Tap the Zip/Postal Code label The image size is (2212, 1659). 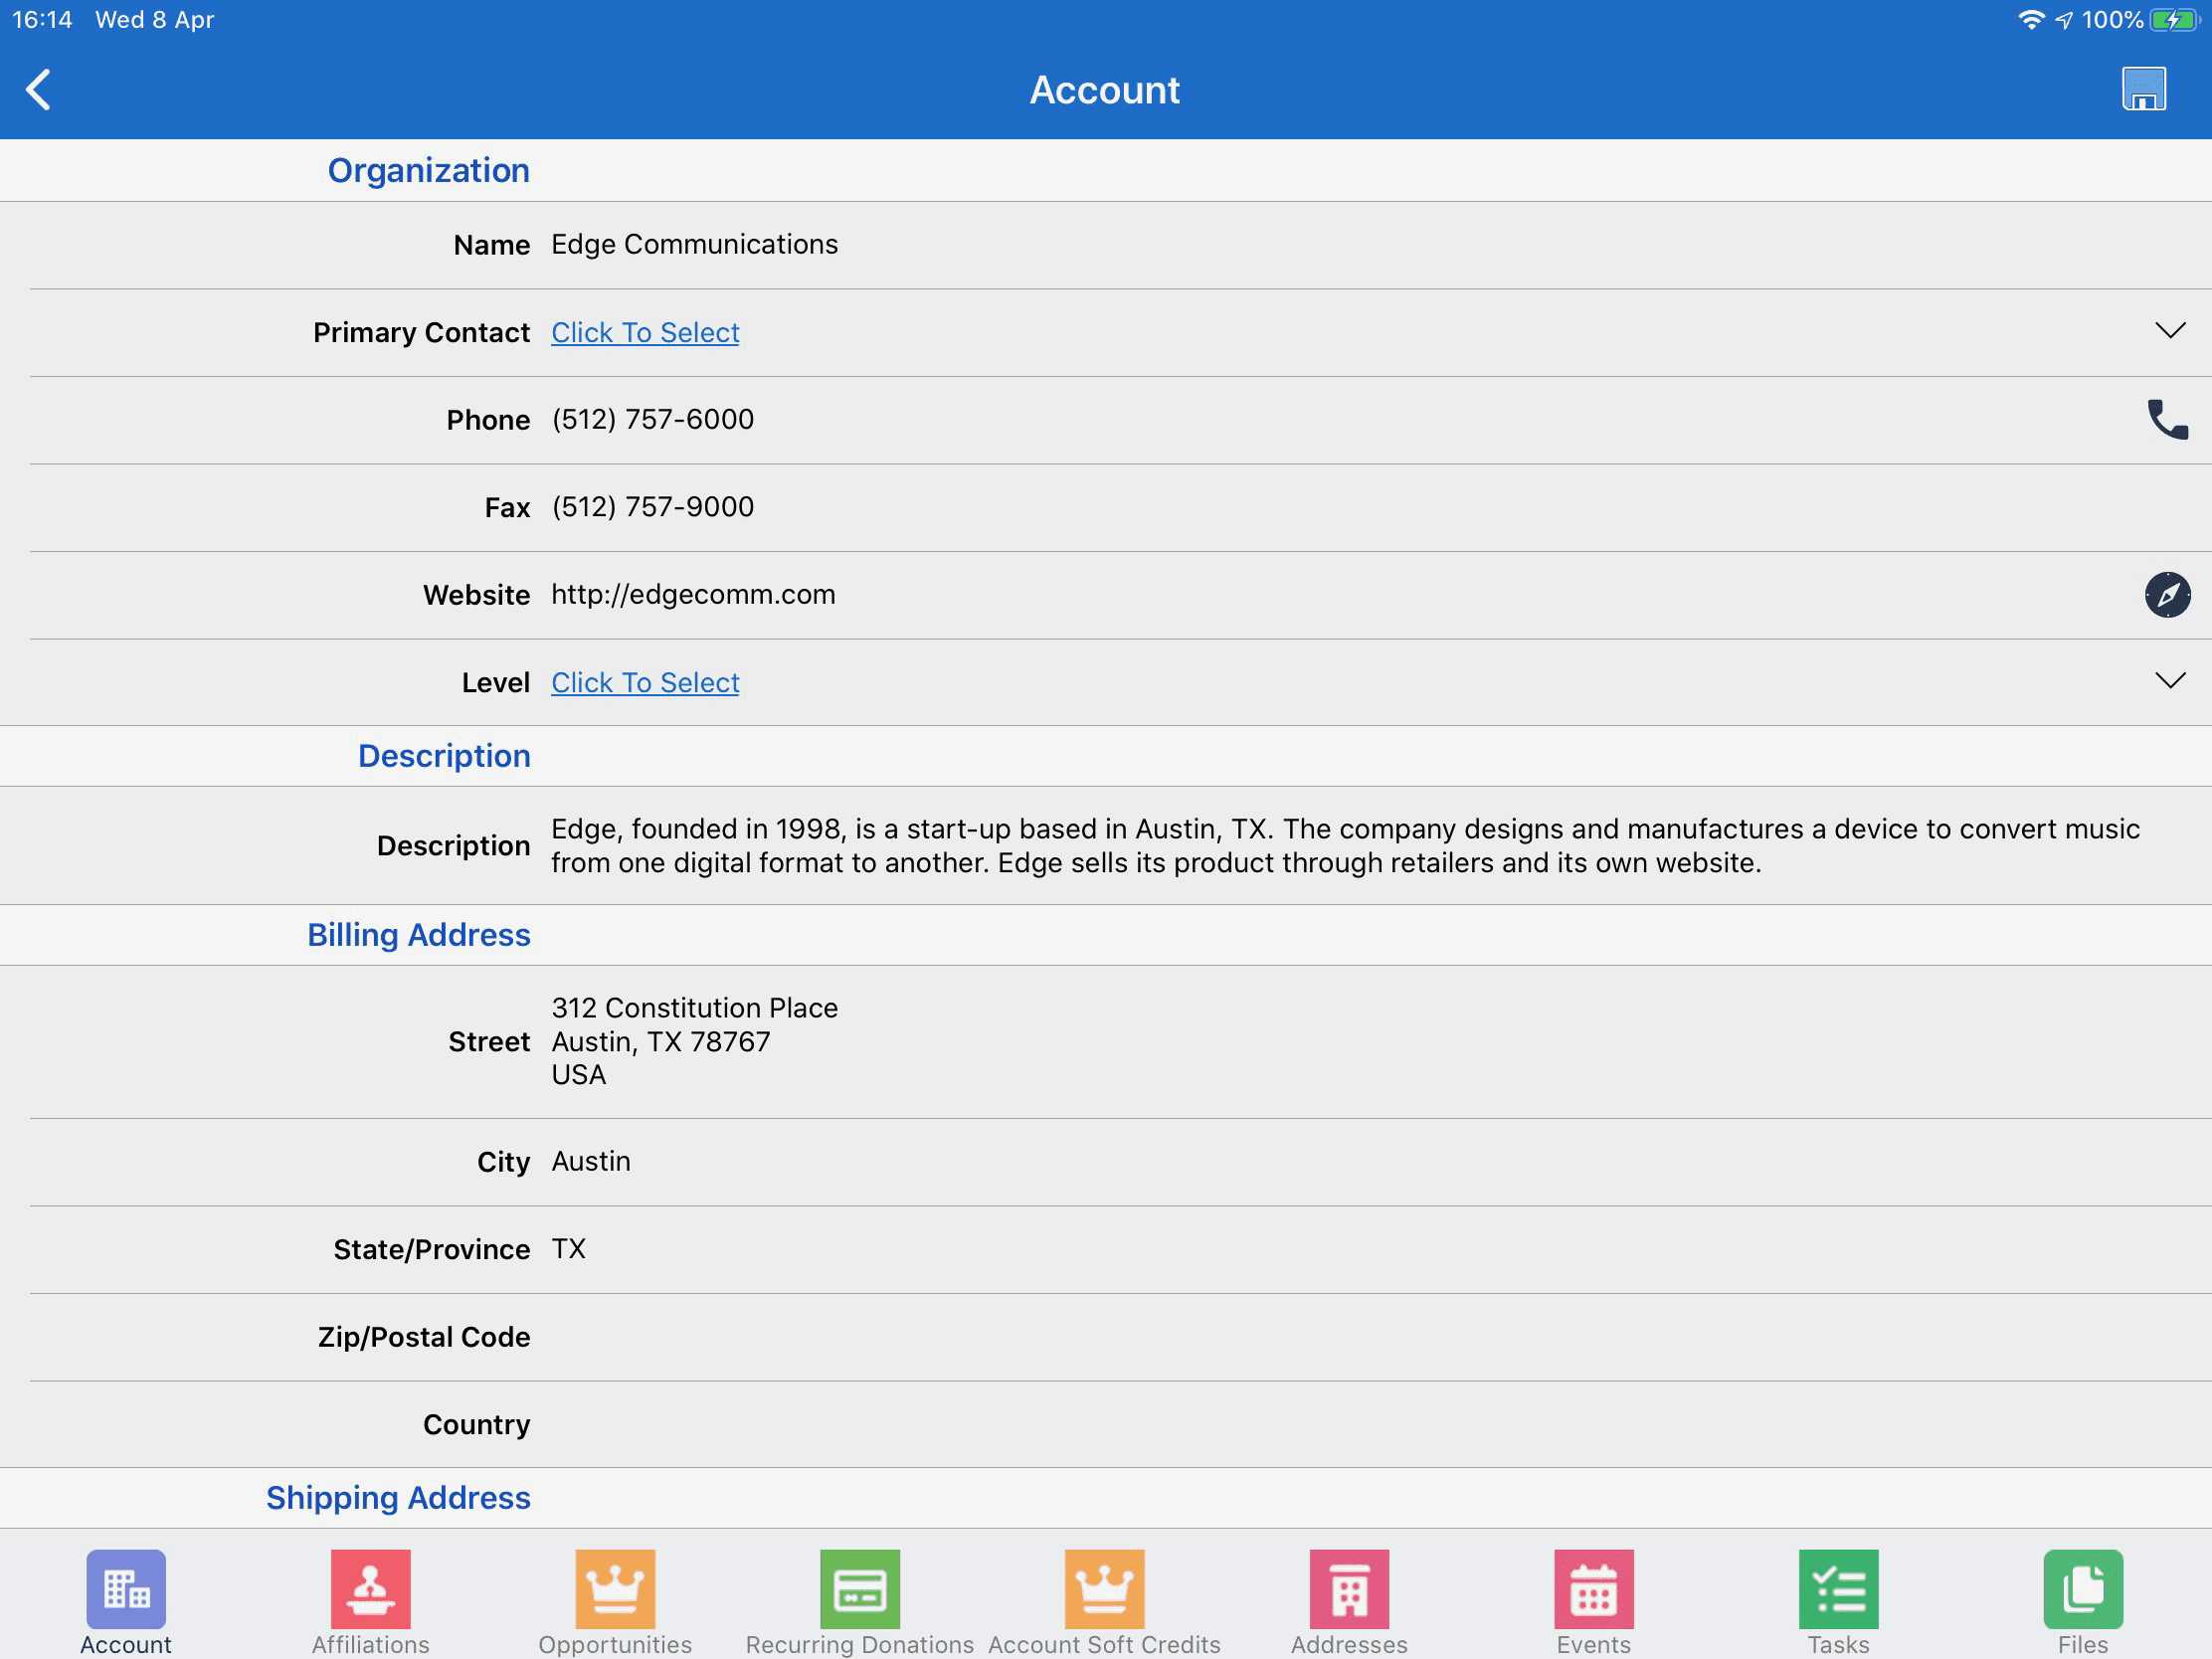tap(424, 1337)
